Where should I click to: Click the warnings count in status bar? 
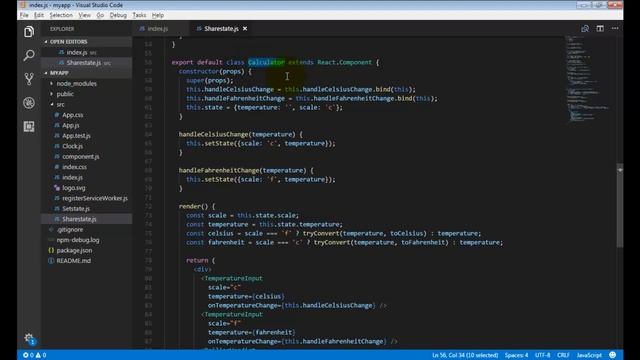coord(41,355)
